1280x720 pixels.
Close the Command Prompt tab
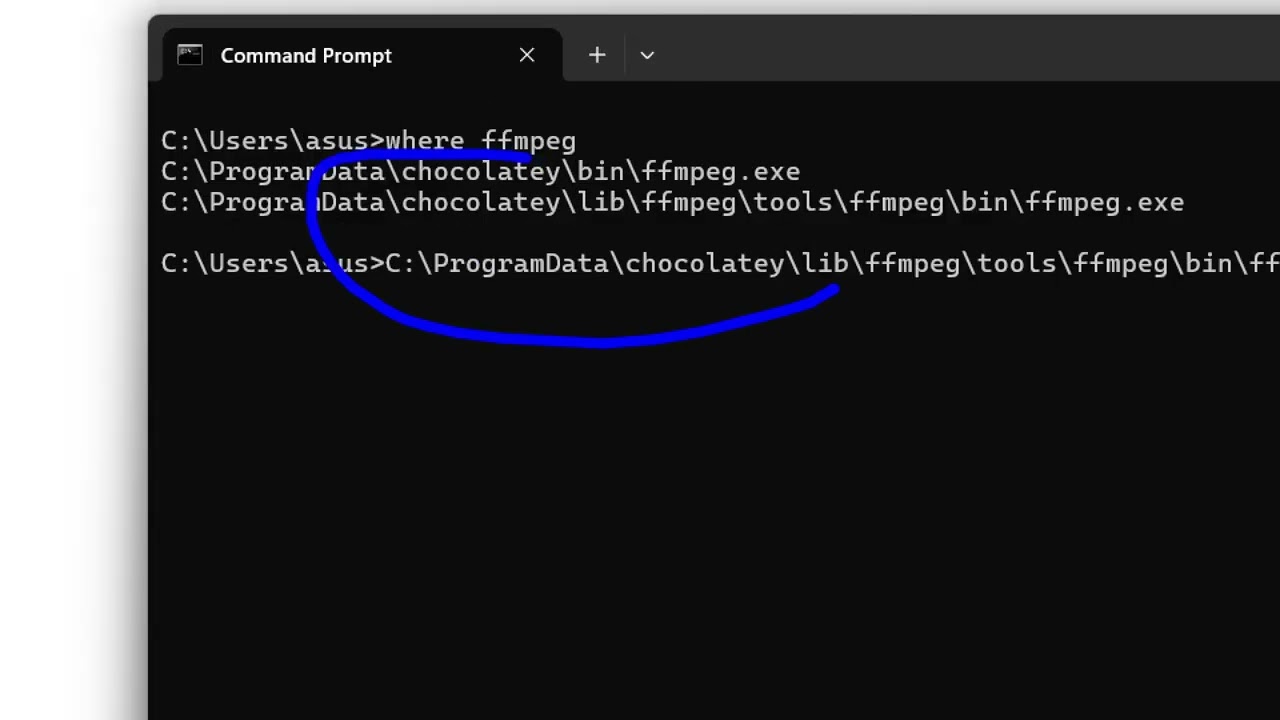pyautogui.click(x=527, y=56)
